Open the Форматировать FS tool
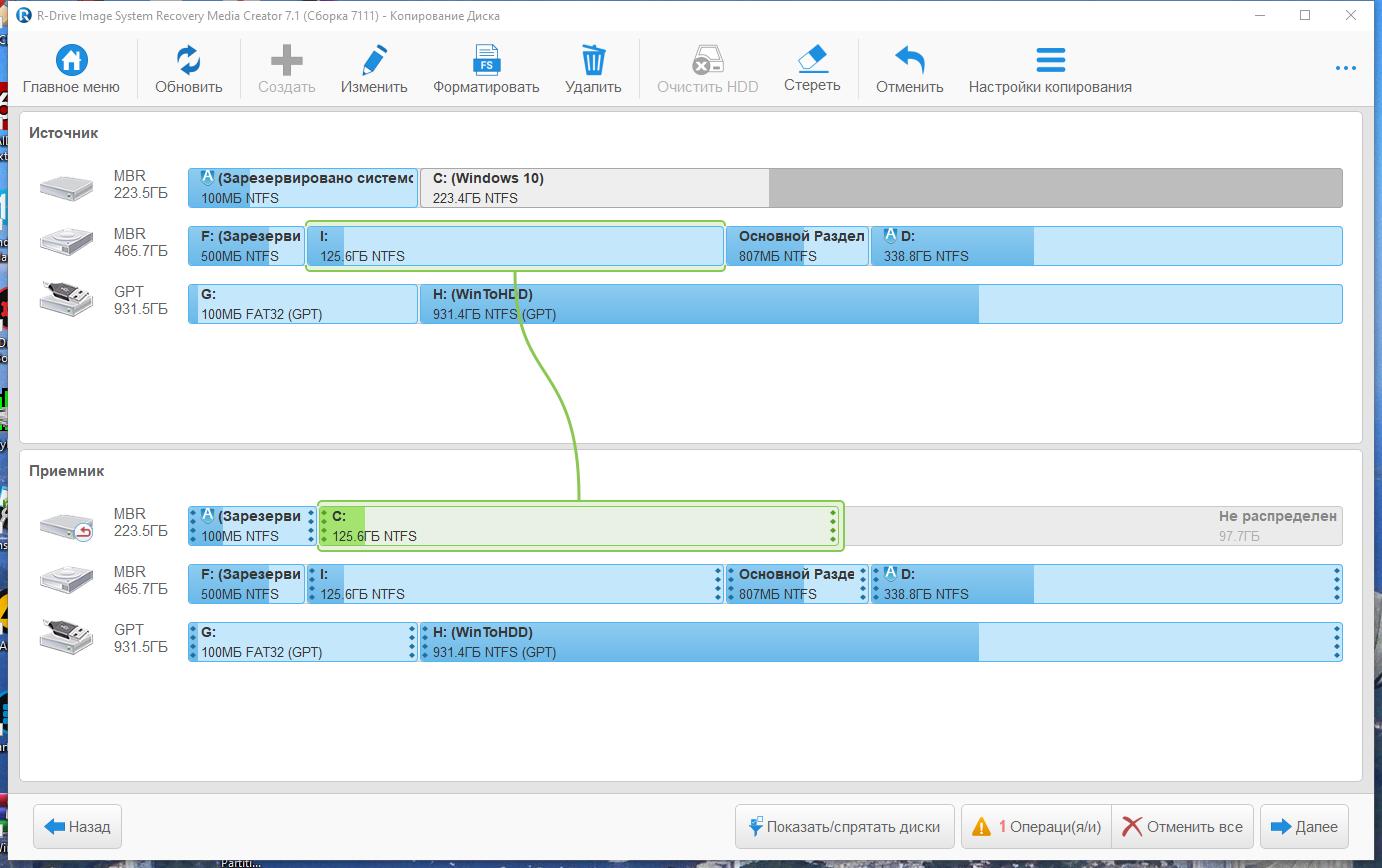1382x868 pixels. (x=486, y=61)
